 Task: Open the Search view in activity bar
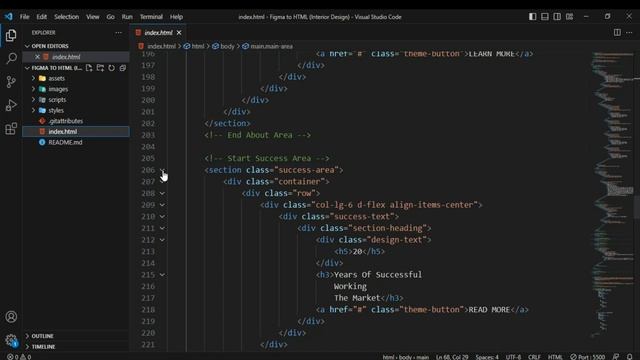click(x=11, y=59)
